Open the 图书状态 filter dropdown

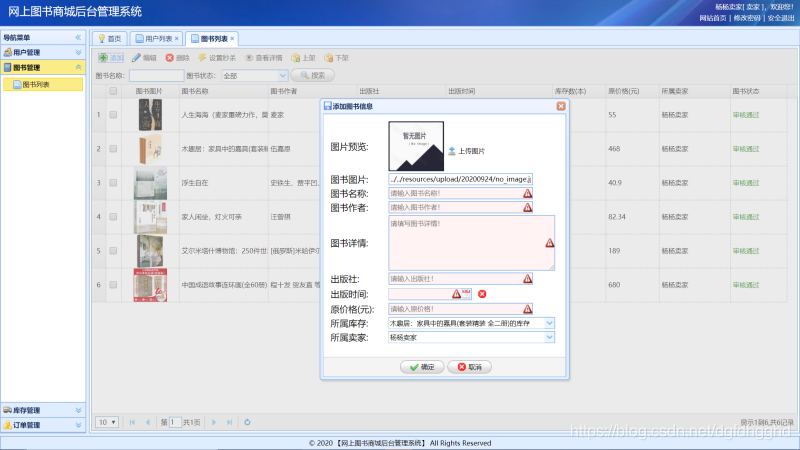(283, 76)
